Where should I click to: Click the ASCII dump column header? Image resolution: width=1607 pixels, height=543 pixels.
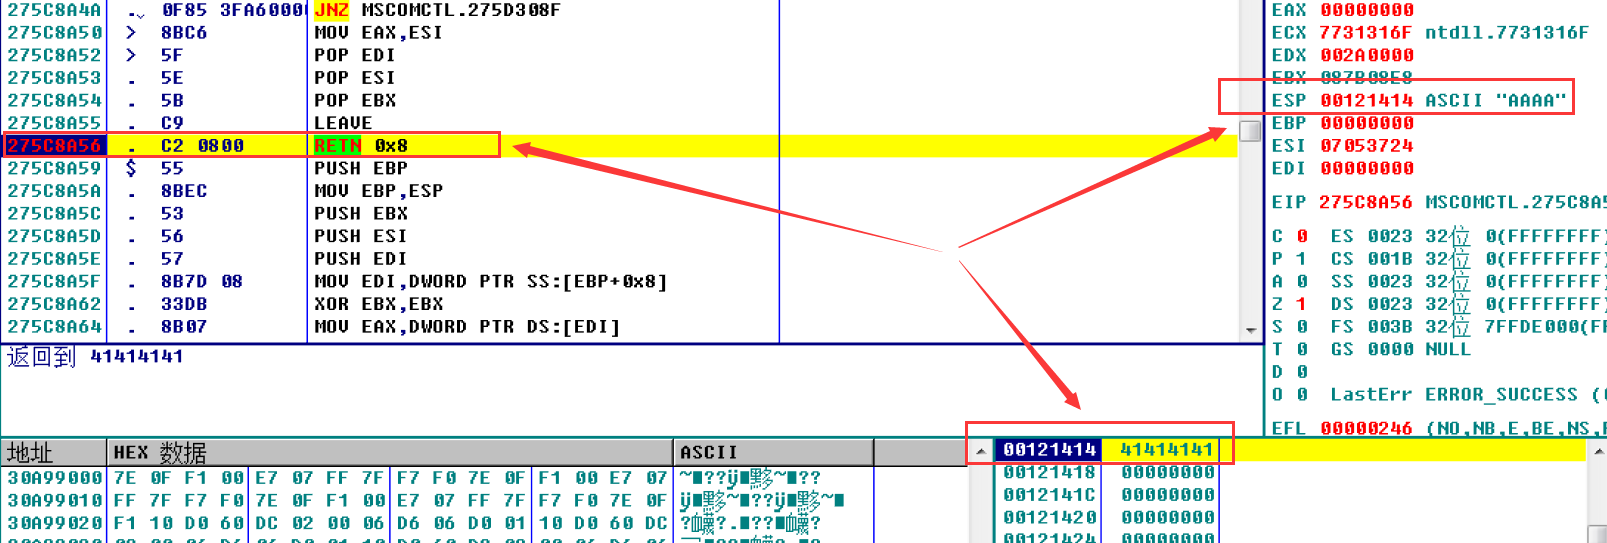coord(774,453)
